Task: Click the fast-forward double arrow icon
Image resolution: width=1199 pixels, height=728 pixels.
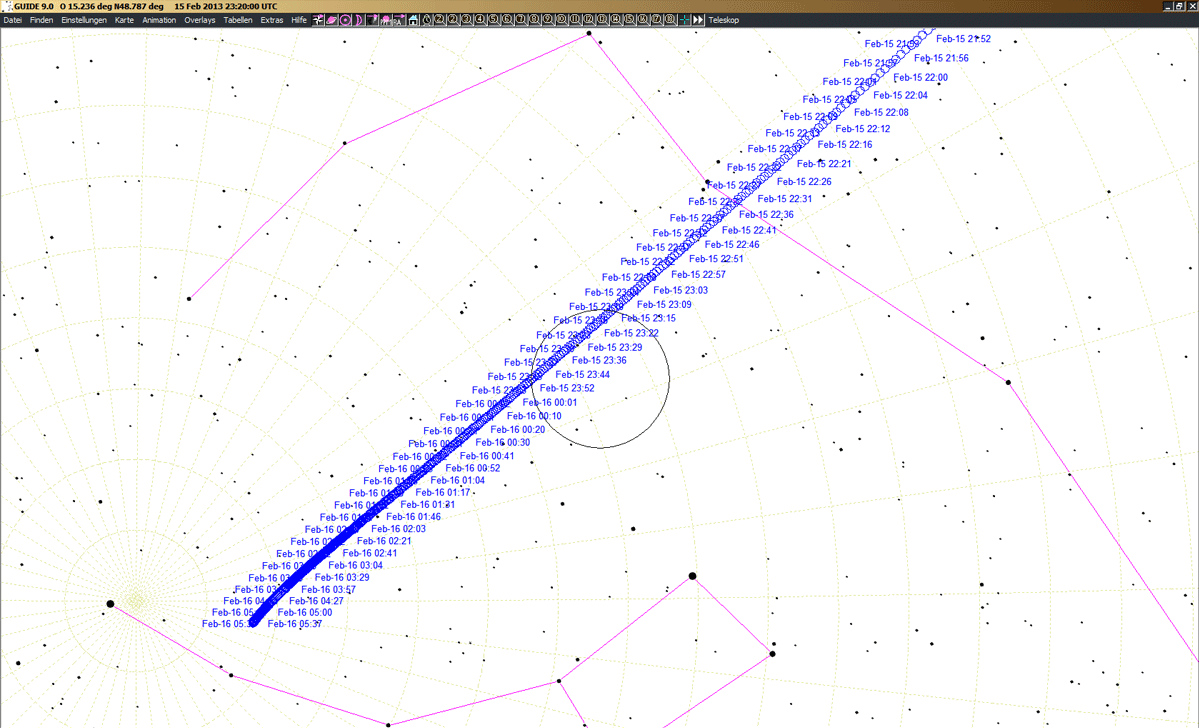Action: 698,20
